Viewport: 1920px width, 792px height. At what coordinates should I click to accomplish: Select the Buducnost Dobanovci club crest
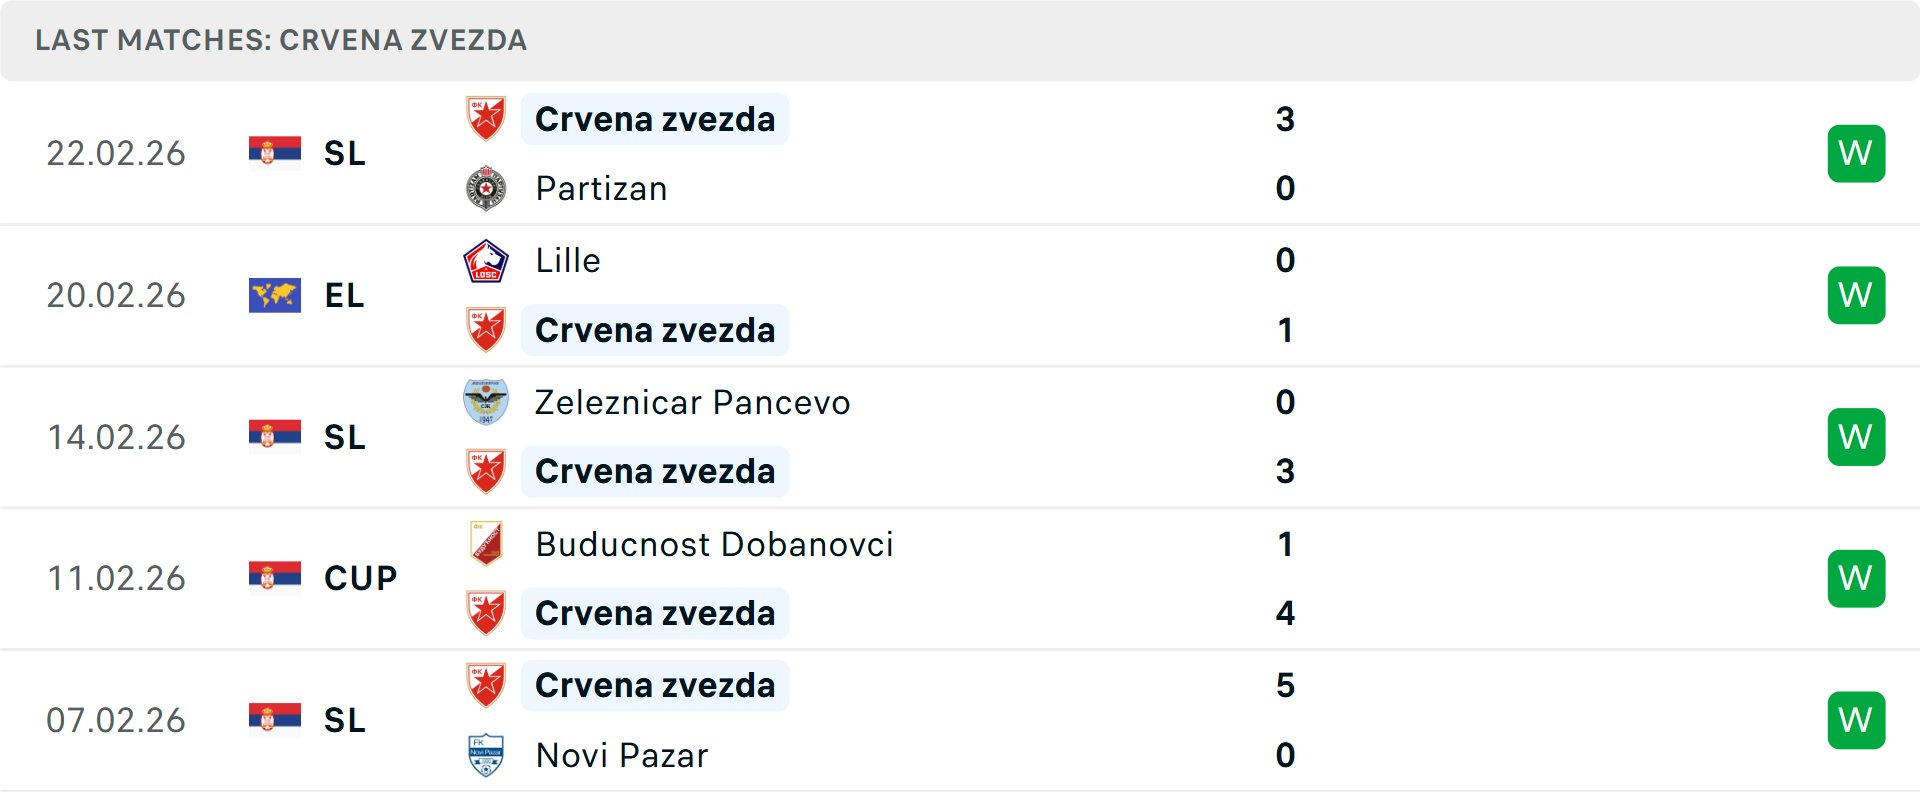click(487, 545)
